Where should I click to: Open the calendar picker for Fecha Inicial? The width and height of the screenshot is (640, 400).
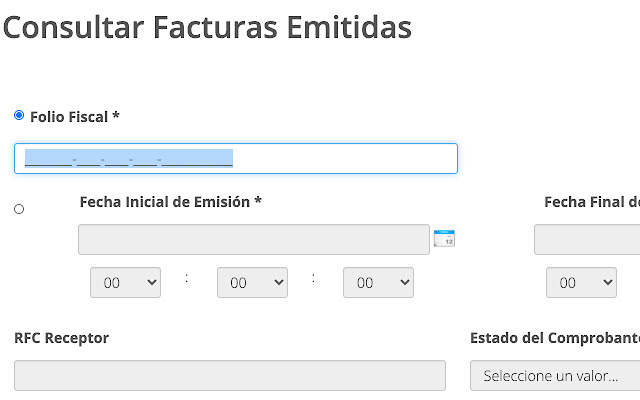pyautogui.click(x=444, y=239)
